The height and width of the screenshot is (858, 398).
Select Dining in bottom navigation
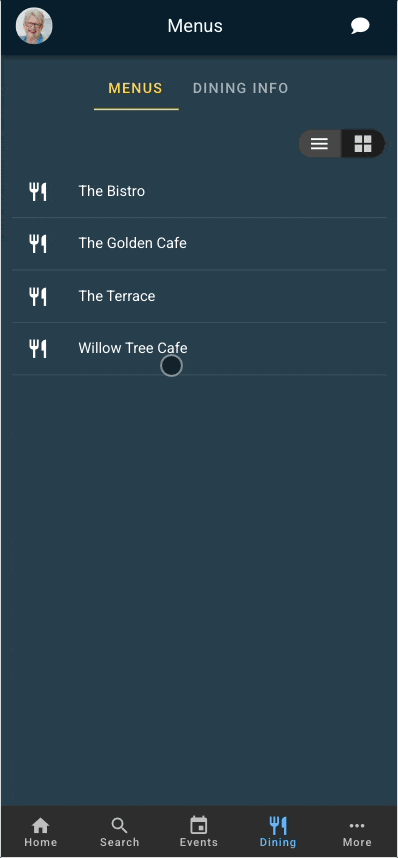(x=278, y=832)
